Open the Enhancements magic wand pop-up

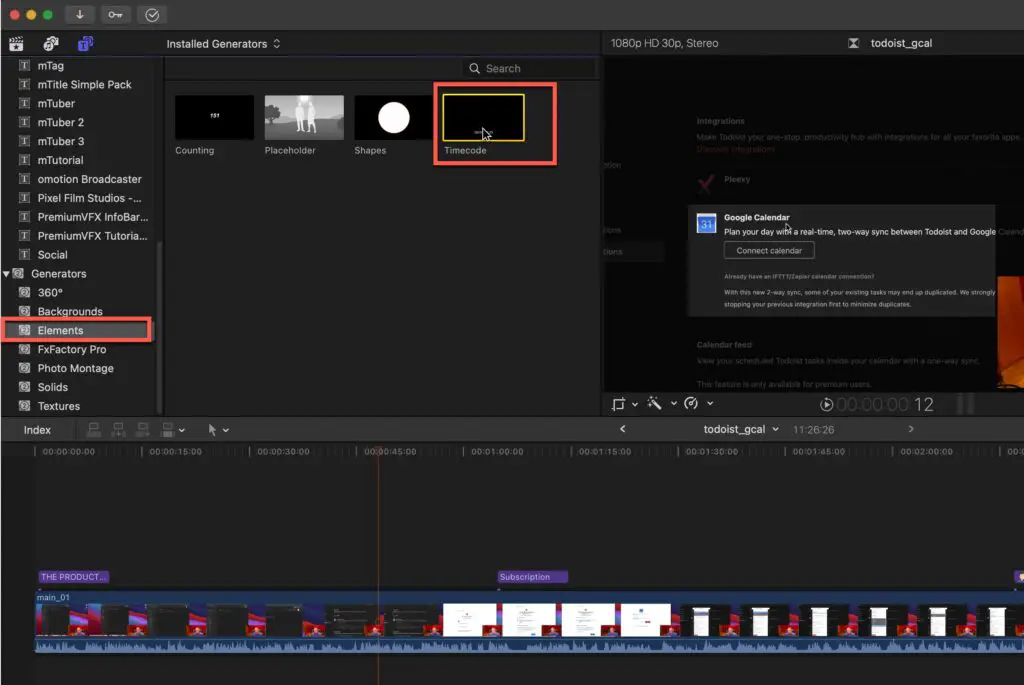tap(661, 404)
